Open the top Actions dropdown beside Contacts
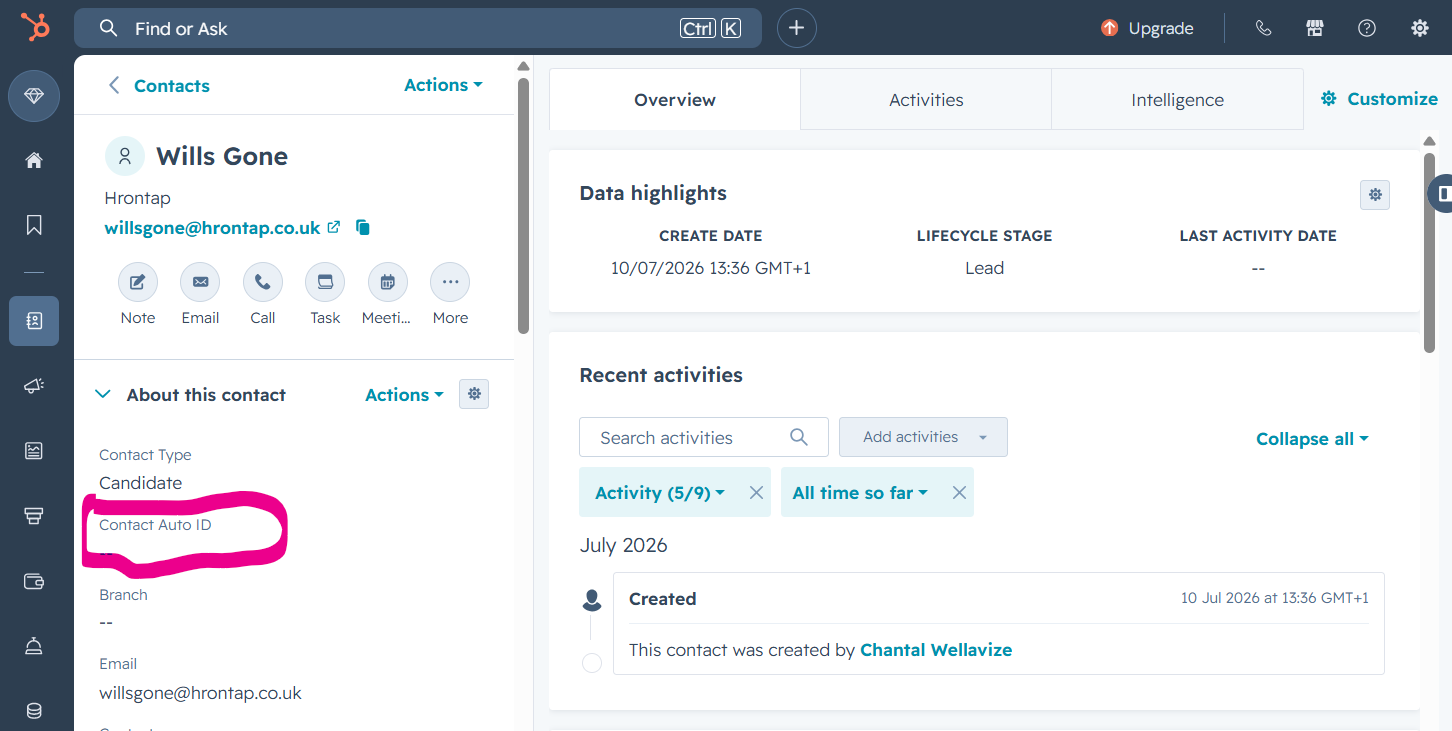Viewport: 1452px width, 731px height. [x=443, y=85]
